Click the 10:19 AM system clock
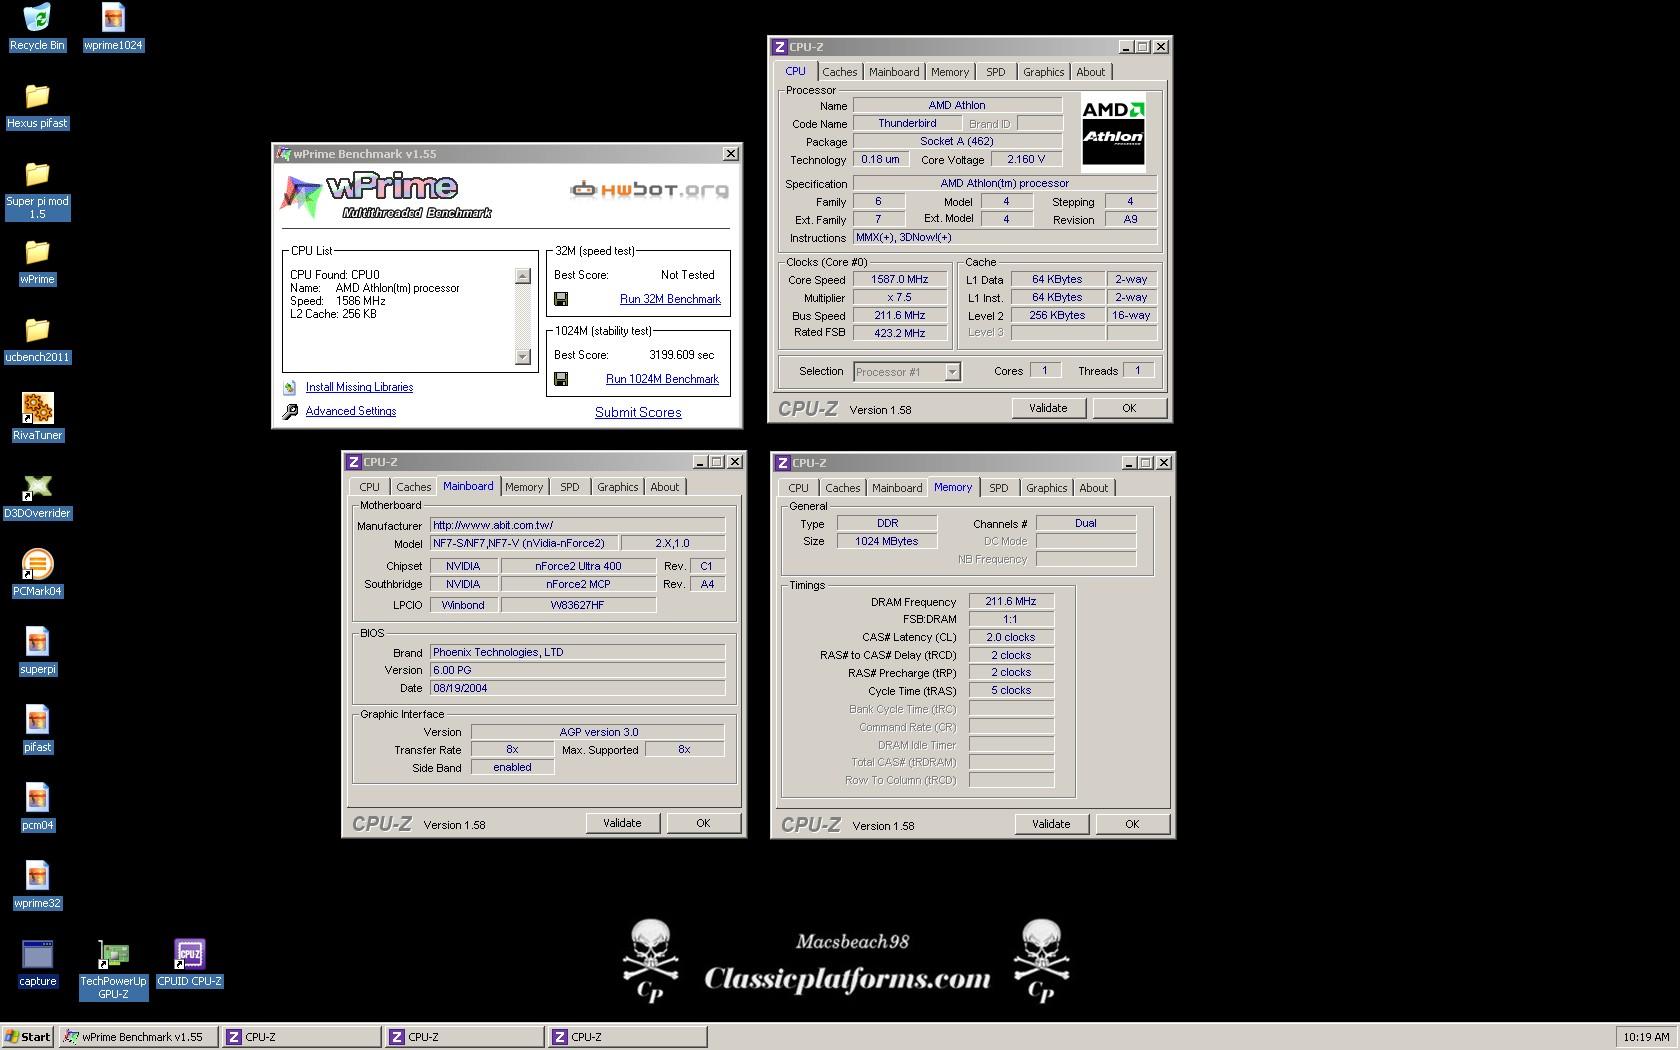Viewport: 1680px width, 1050px height. (1646, 1037)
